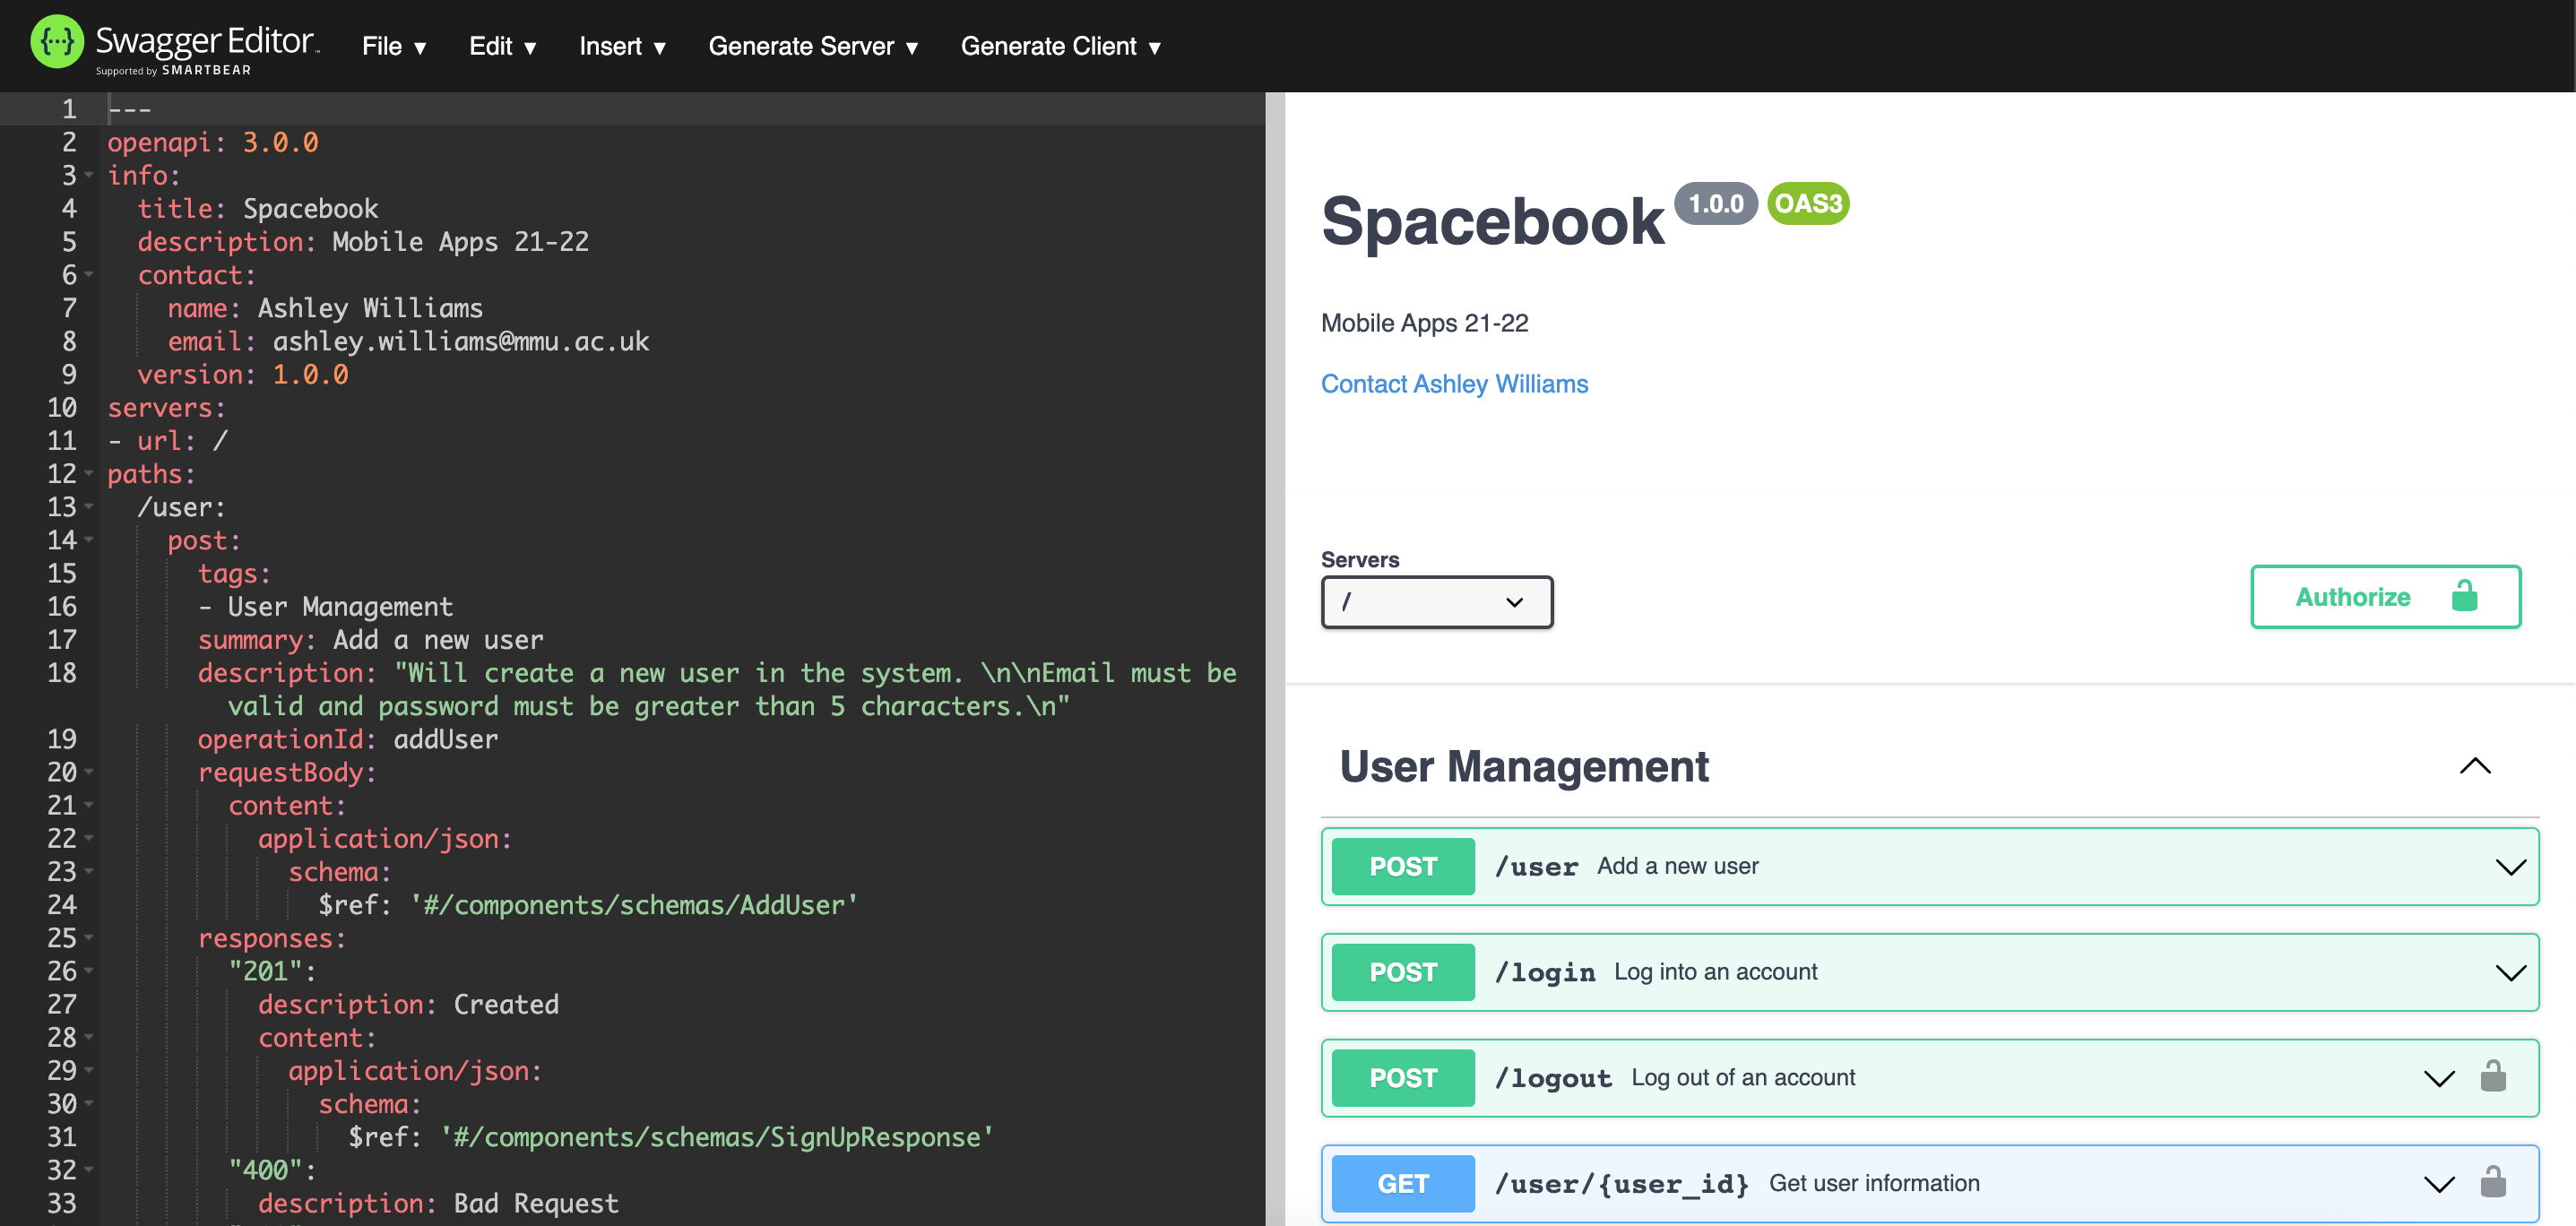Open the Servers dropdown
Image resolution: width=2576 pixels, height=1226 pixels.
1436,602
